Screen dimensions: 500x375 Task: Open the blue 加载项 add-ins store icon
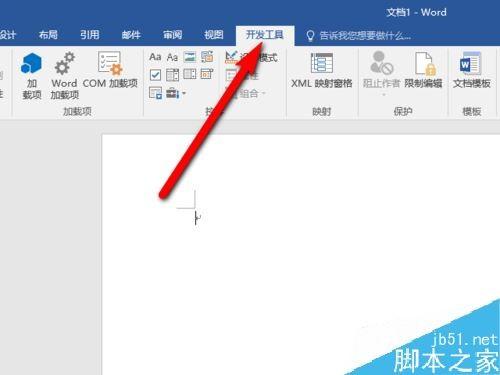[x=31, y=63]
